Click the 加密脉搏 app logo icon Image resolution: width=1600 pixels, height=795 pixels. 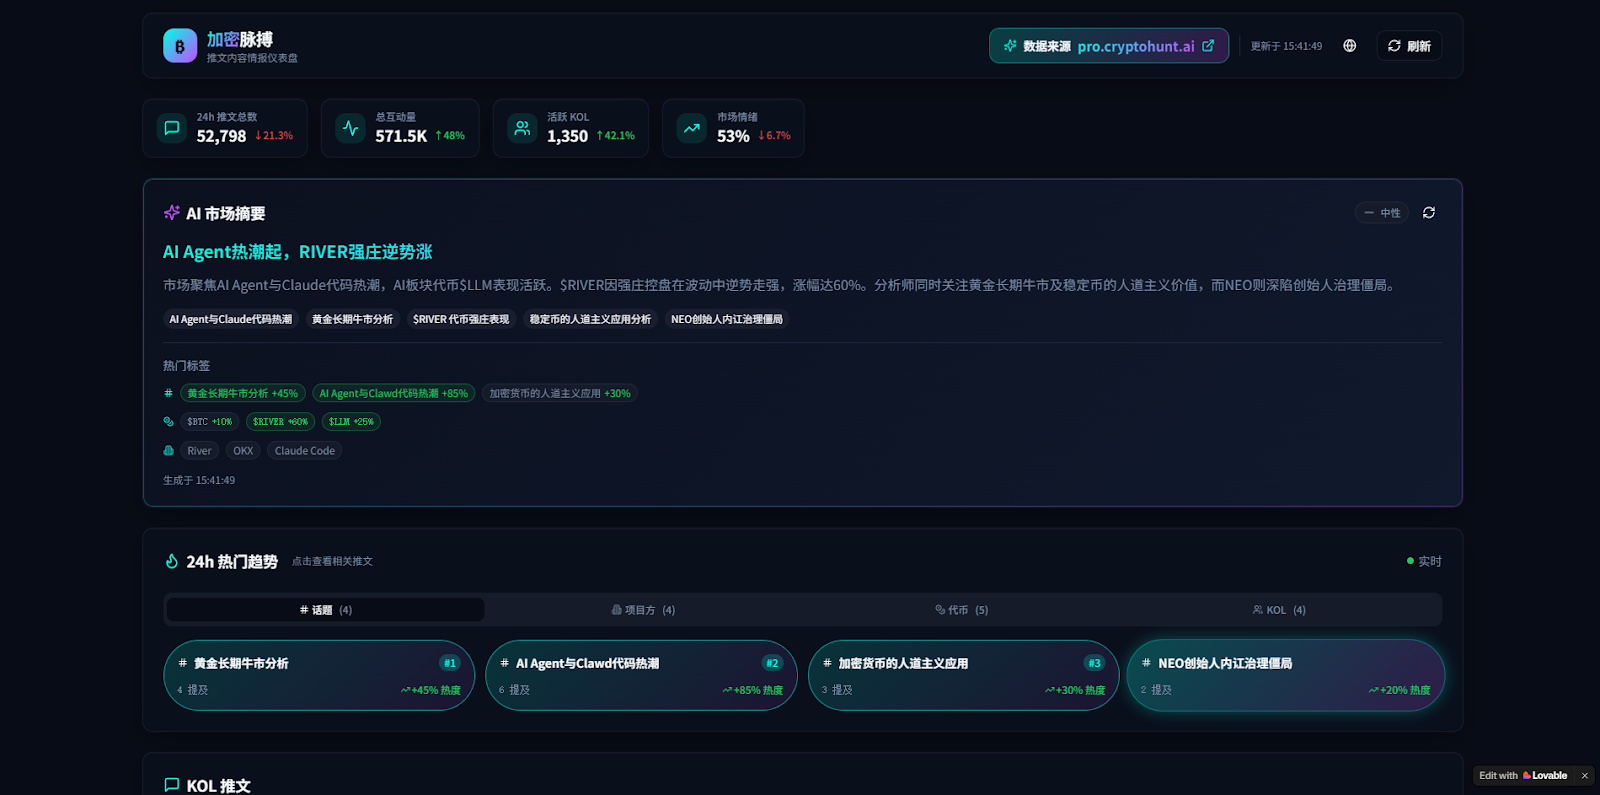180,46
